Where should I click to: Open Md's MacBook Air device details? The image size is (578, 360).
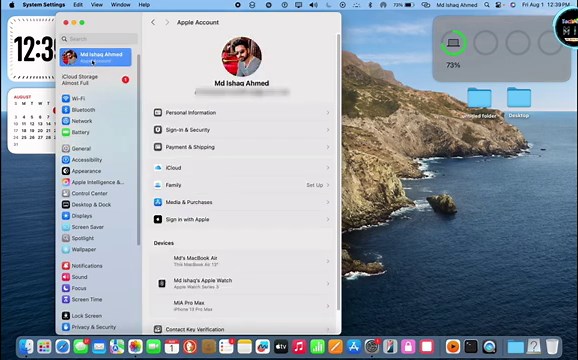(x=241, y=261)
